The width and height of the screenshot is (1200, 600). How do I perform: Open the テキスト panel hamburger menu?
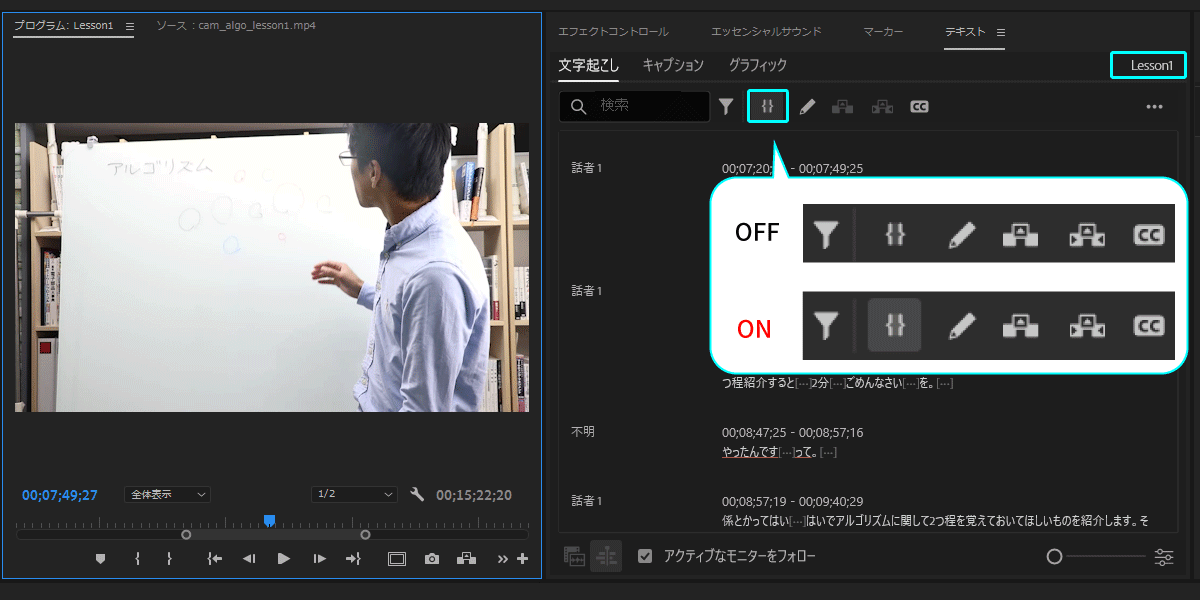tap(1001, 32)
